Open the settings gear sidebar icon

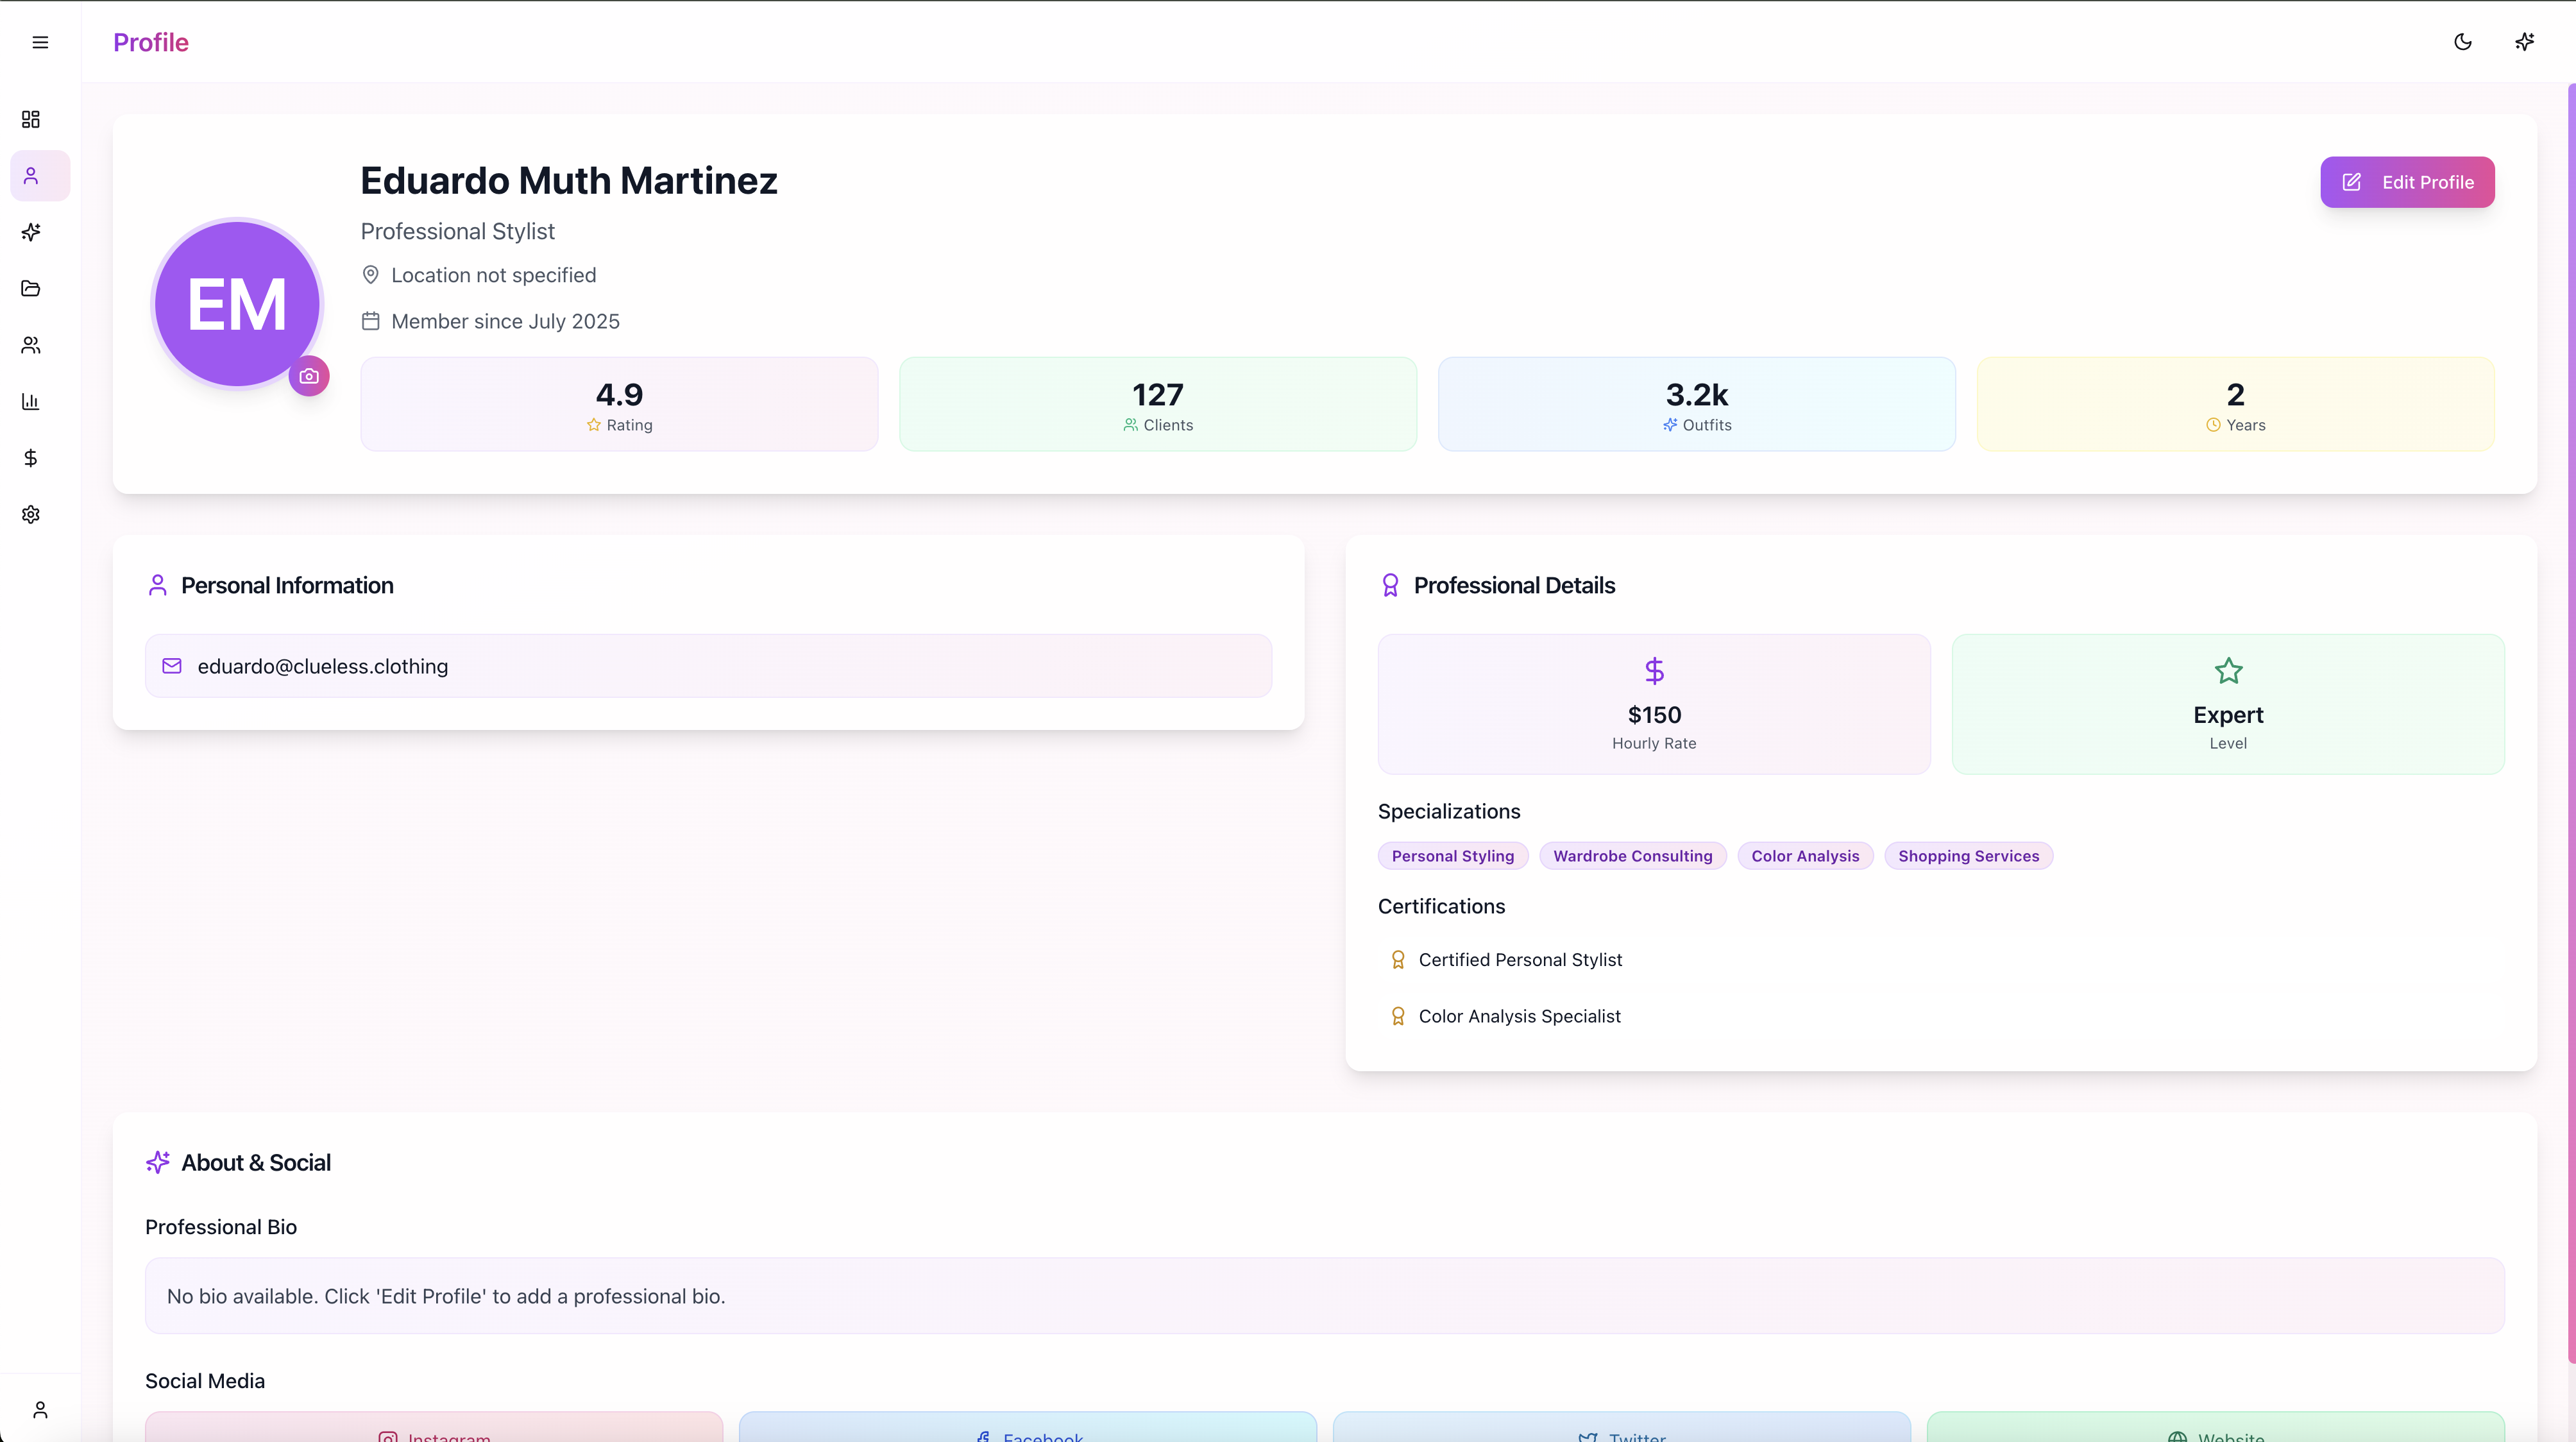pyautogui.click(x=31, y=514)
